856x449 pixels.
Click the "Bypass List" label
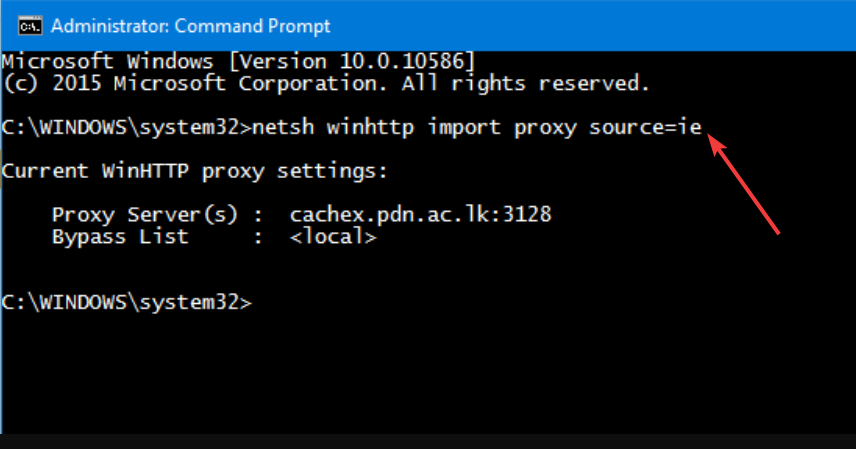120,238
